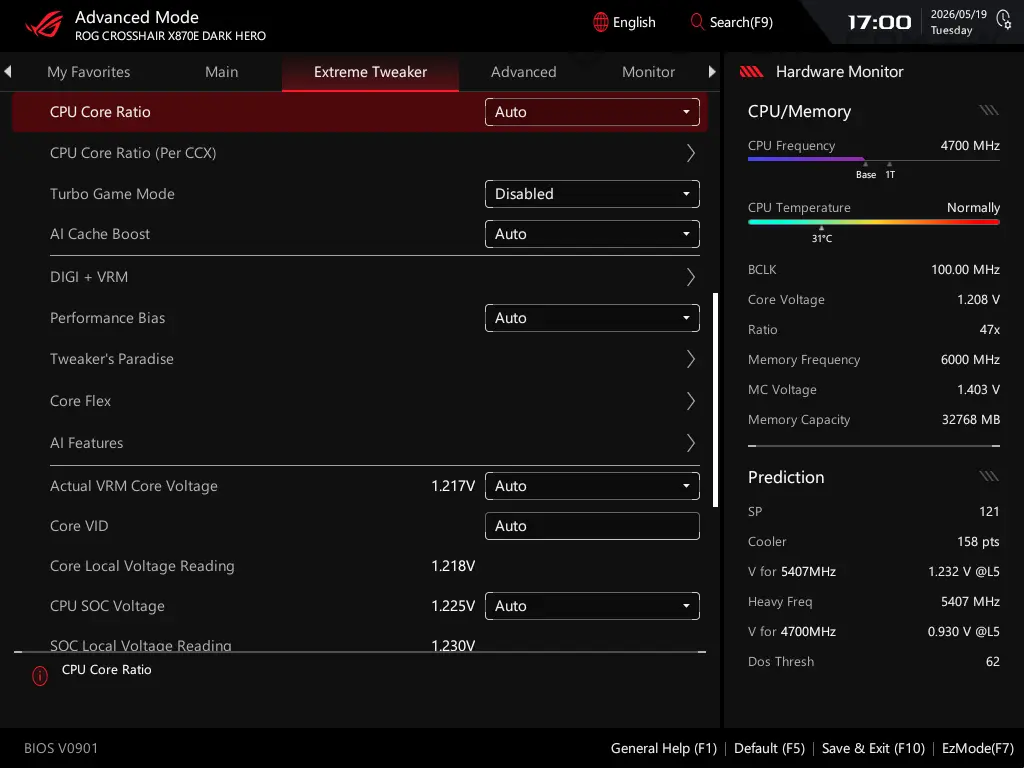Open the CPU Core Ratio dropdown
The width and height of the screenshot is (1024, 768).
[592, 112]
